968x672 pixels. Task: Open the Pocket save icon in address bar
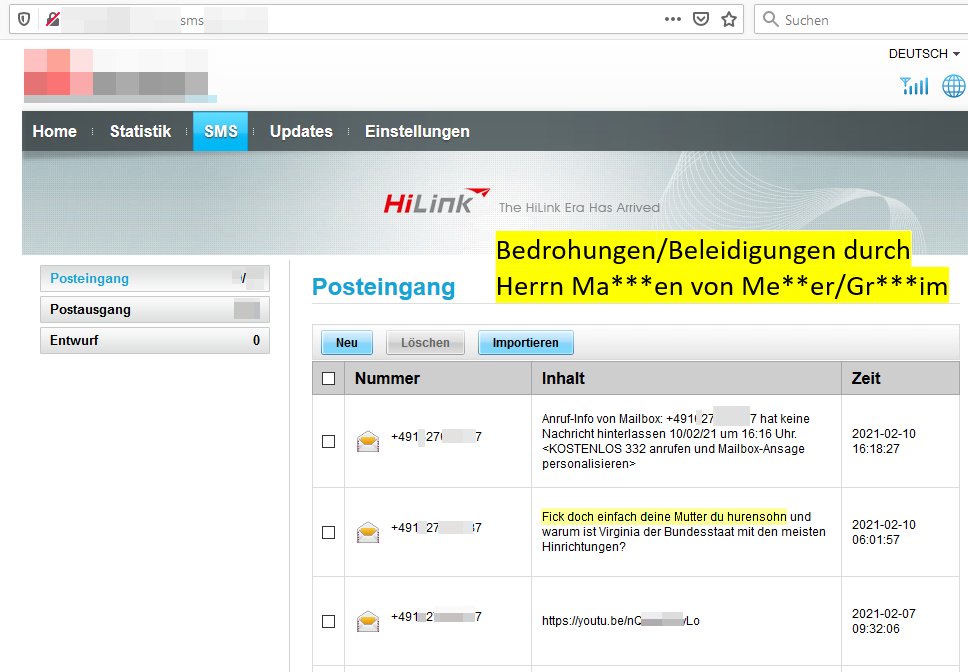coord(701,19)
